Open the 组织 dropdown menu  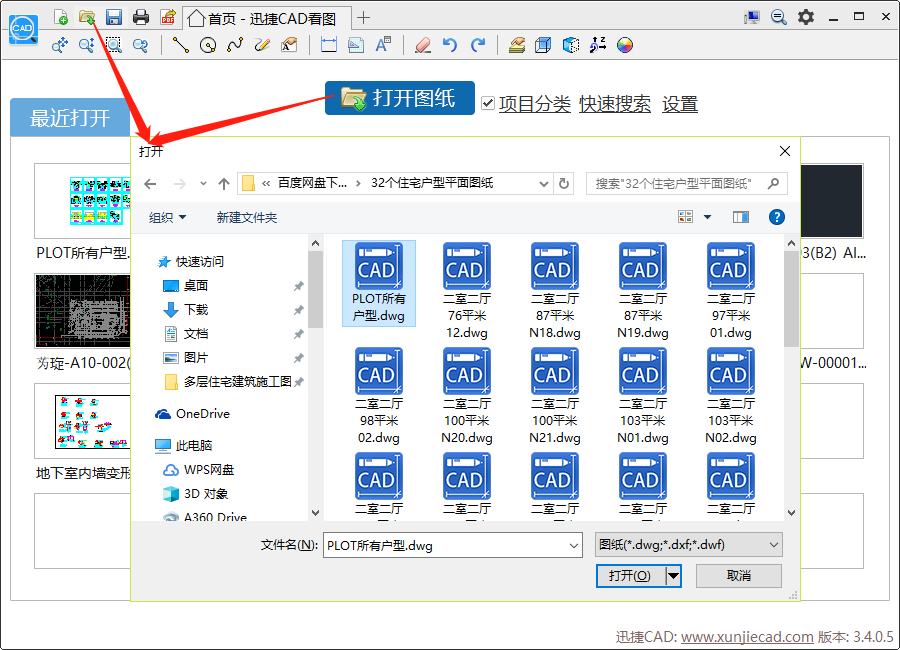(168, 218)
